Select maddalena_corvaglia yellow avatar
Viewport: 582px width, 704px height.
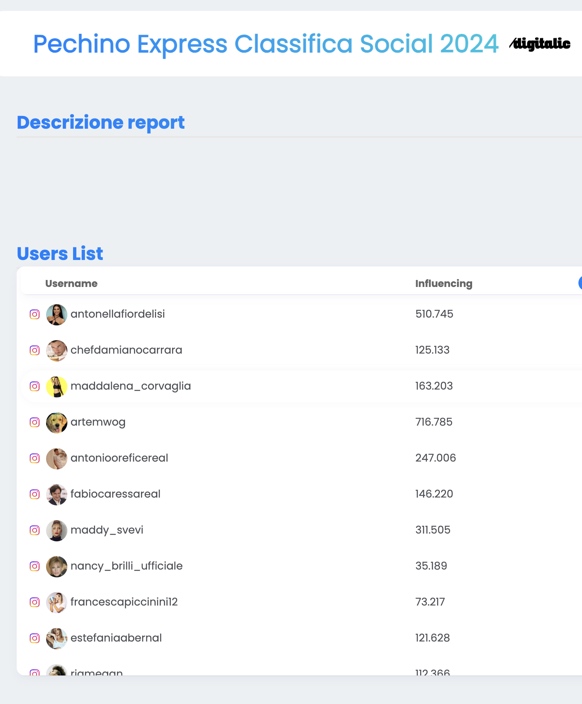[x=57, y=387]
